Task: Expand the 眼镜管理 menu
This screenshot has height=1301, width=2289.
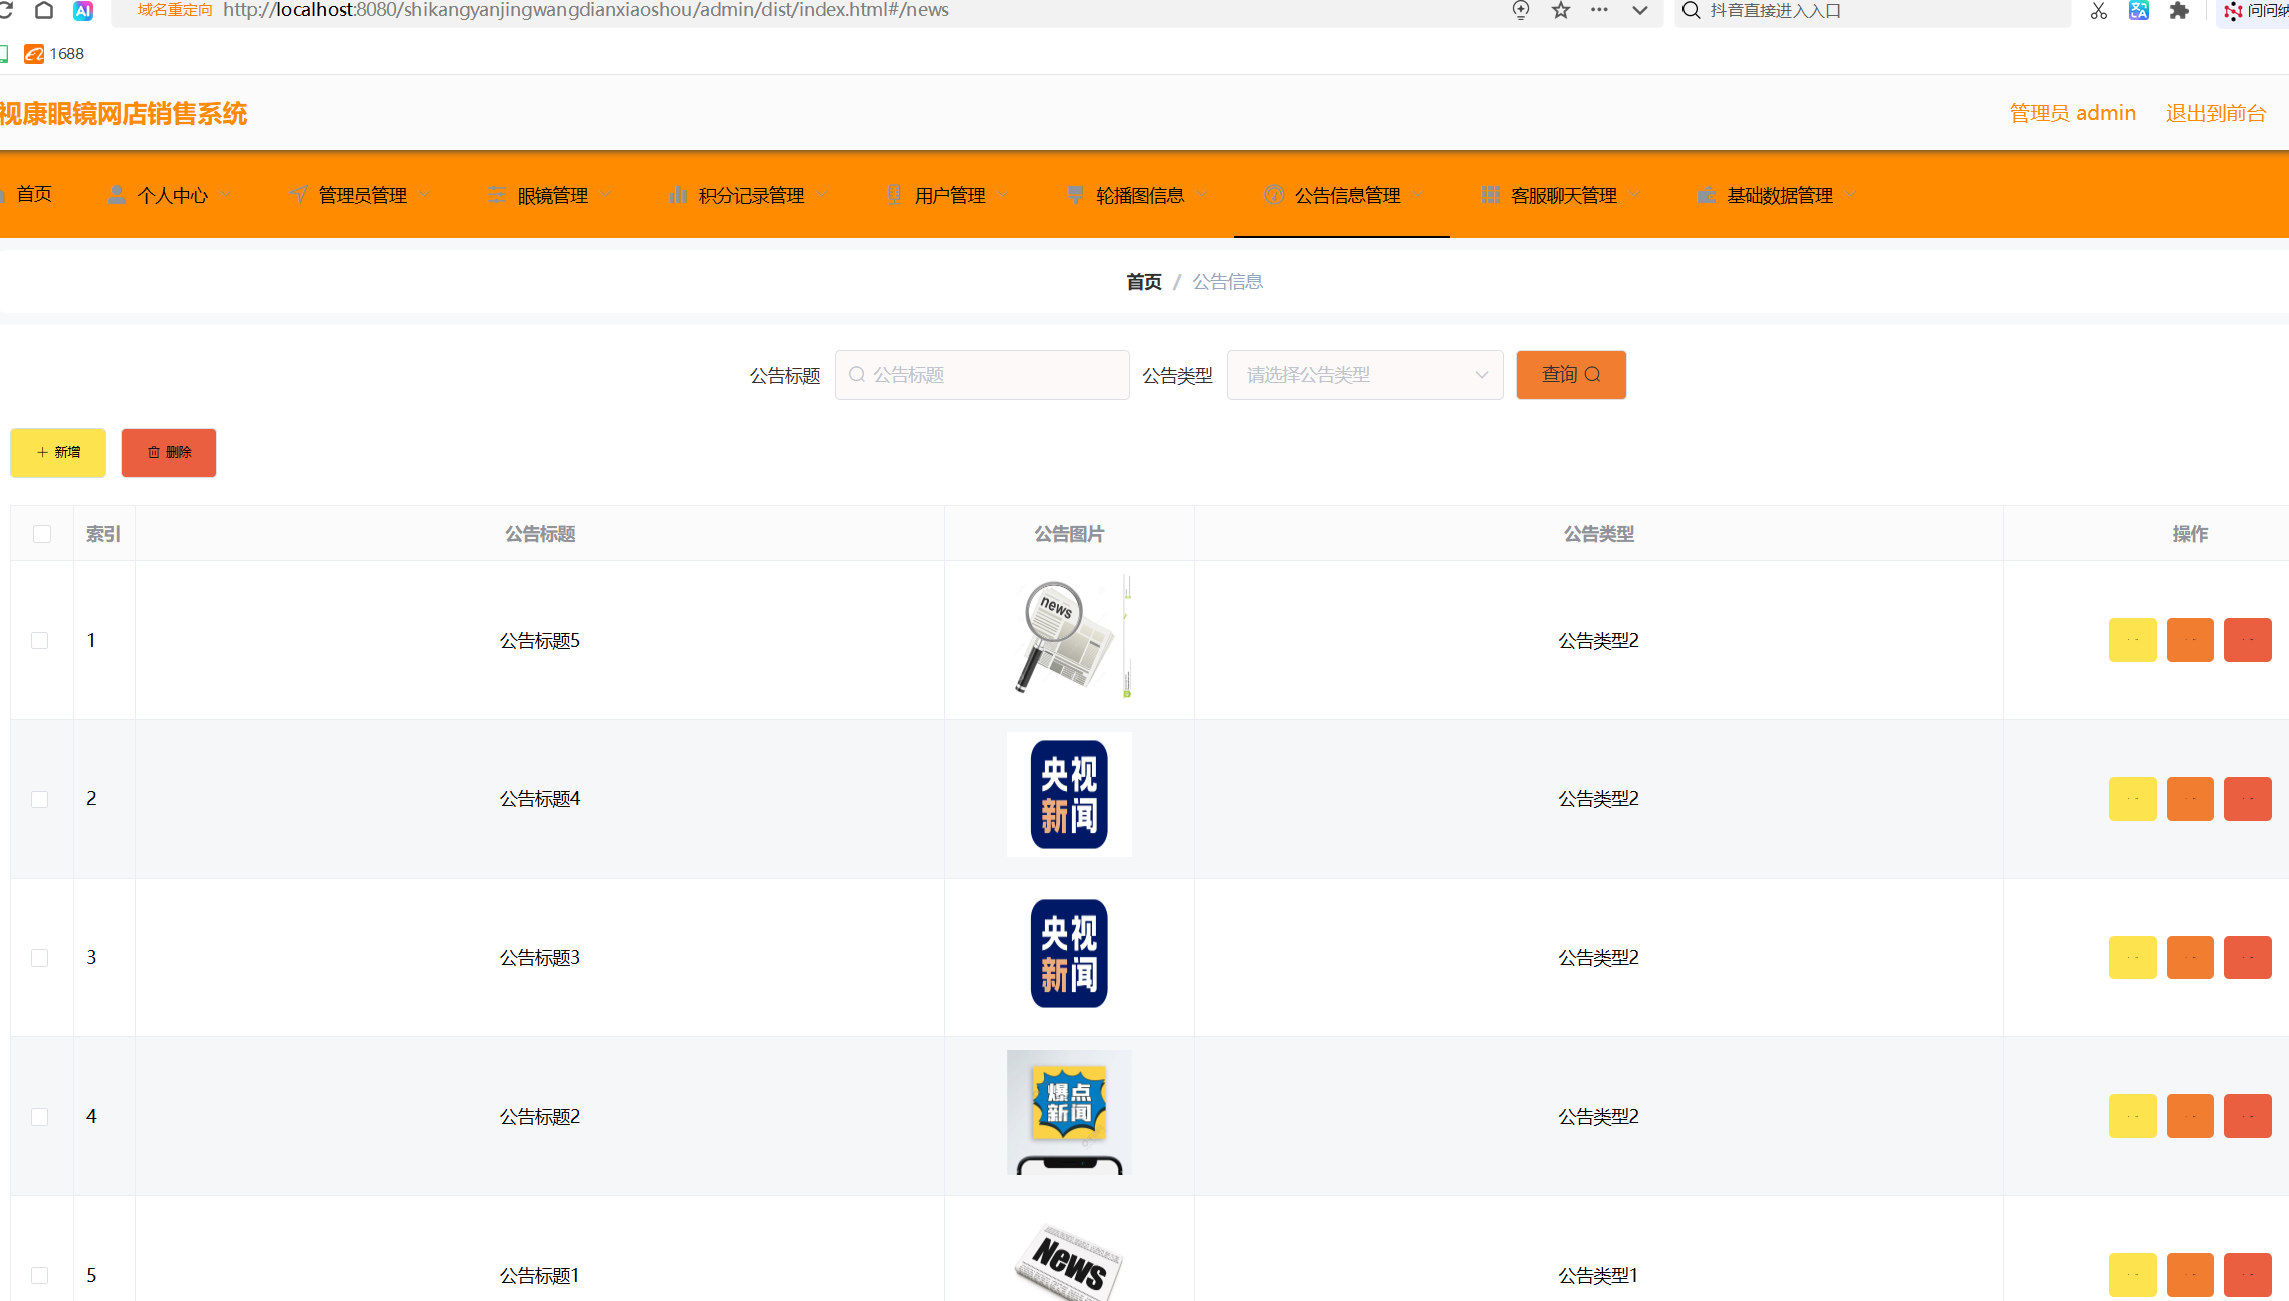Action: [551, 195]
